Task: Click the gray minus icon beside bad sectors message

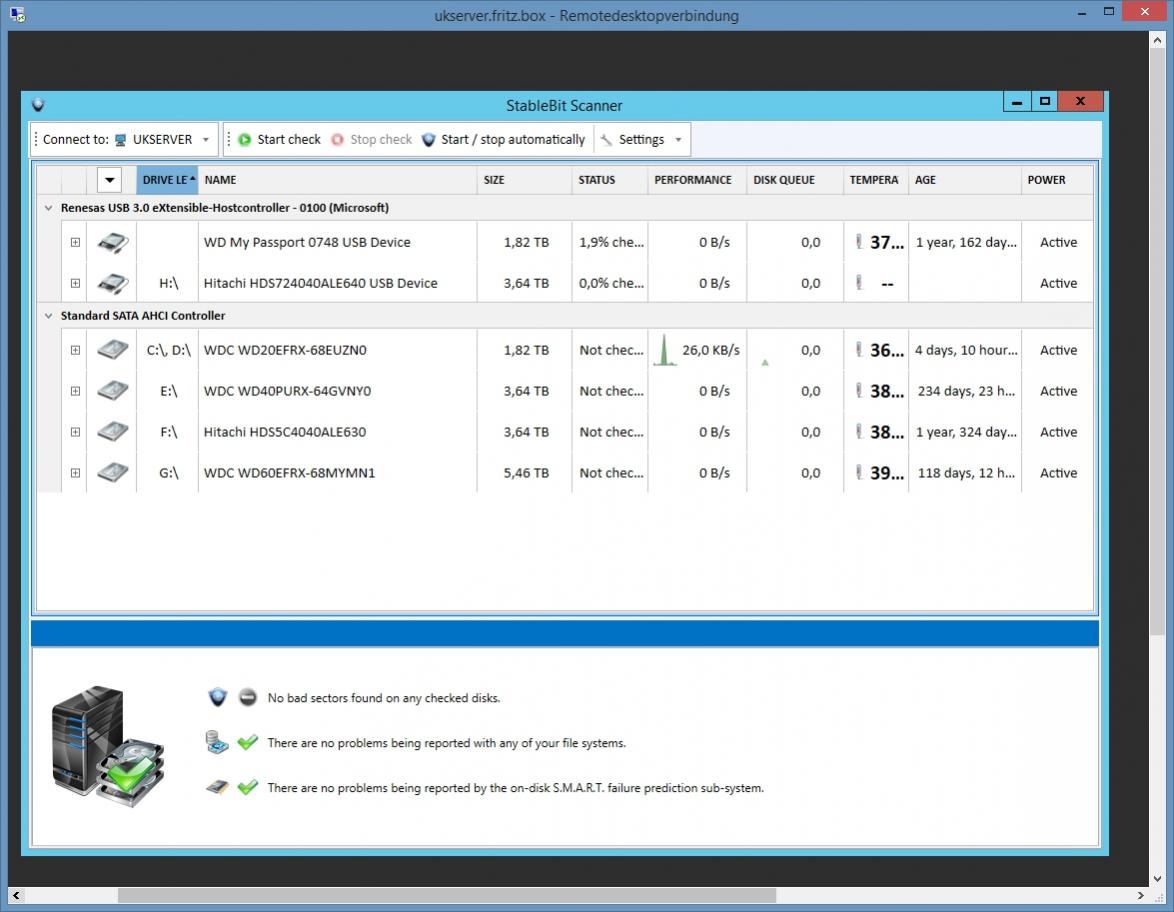Action: (x=248, y=698)
